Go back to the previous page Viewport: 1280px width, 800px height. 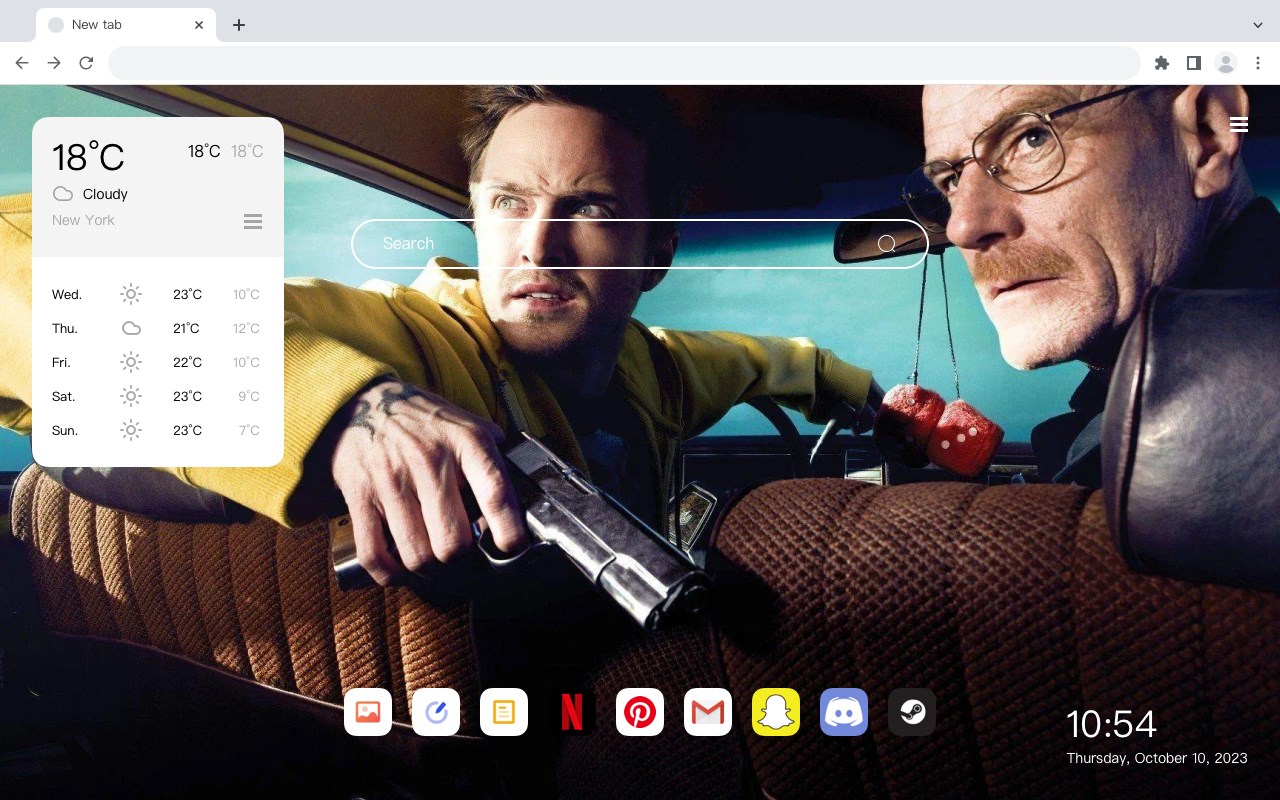[22, 63]
